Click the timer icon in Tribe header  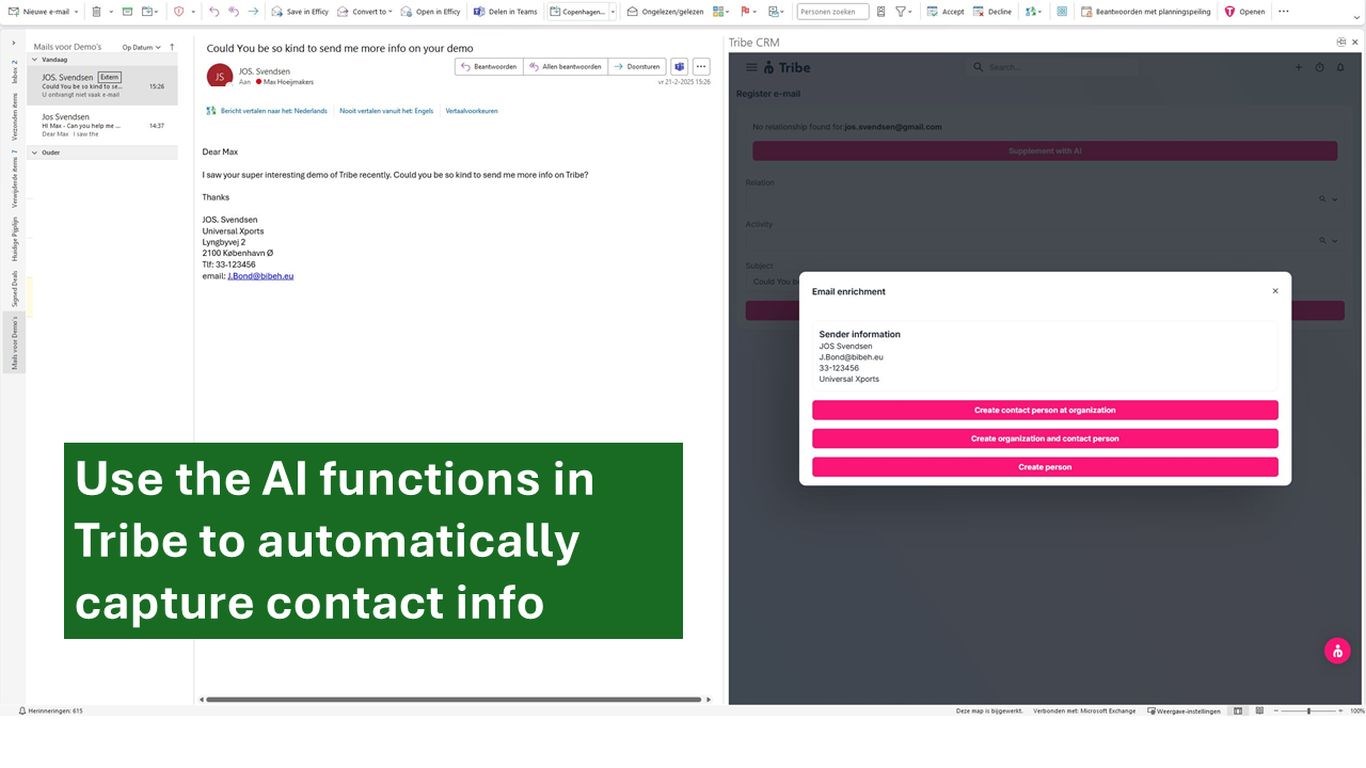pyautogui.click(x=1319, y=67)
